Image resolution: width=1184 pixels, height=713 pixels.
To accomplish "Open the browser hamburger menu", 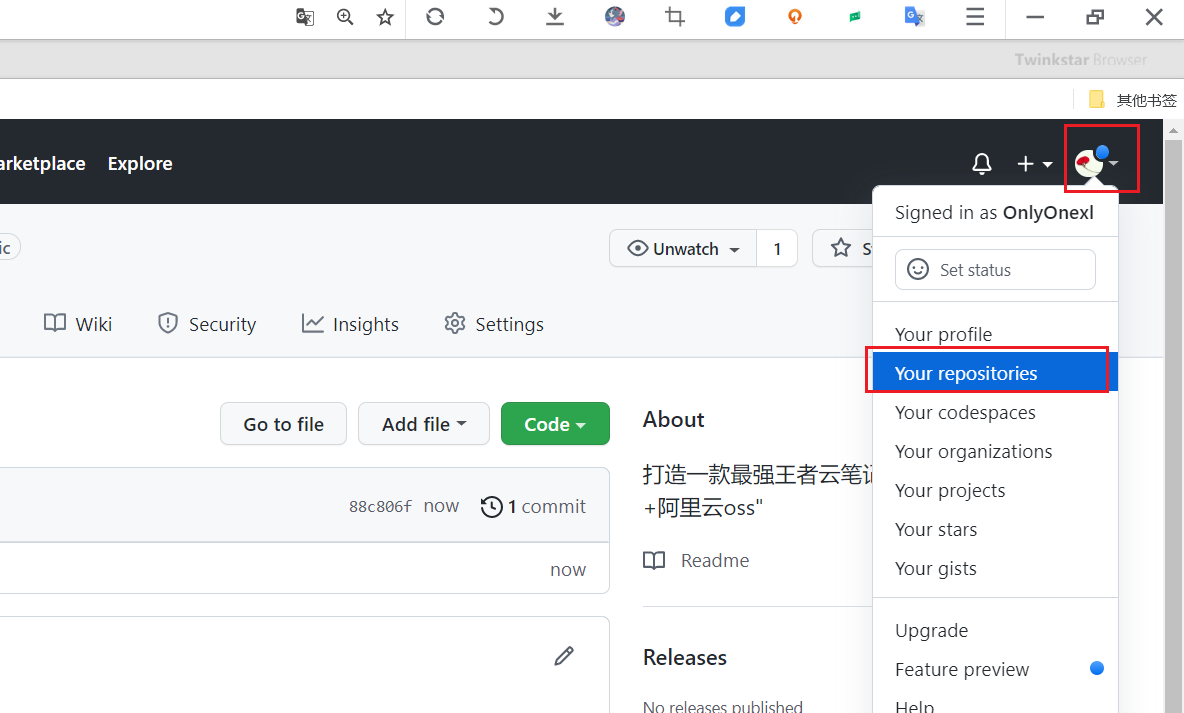I will [x=975, y=17].
